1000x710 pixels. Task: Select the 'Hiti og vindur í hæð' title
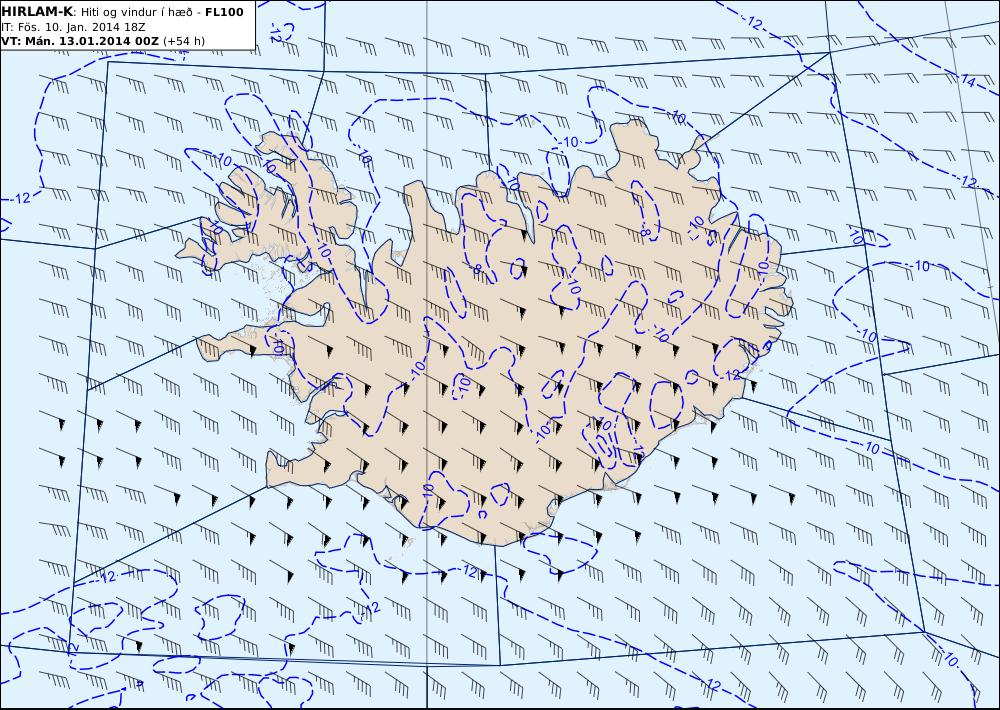136,13
